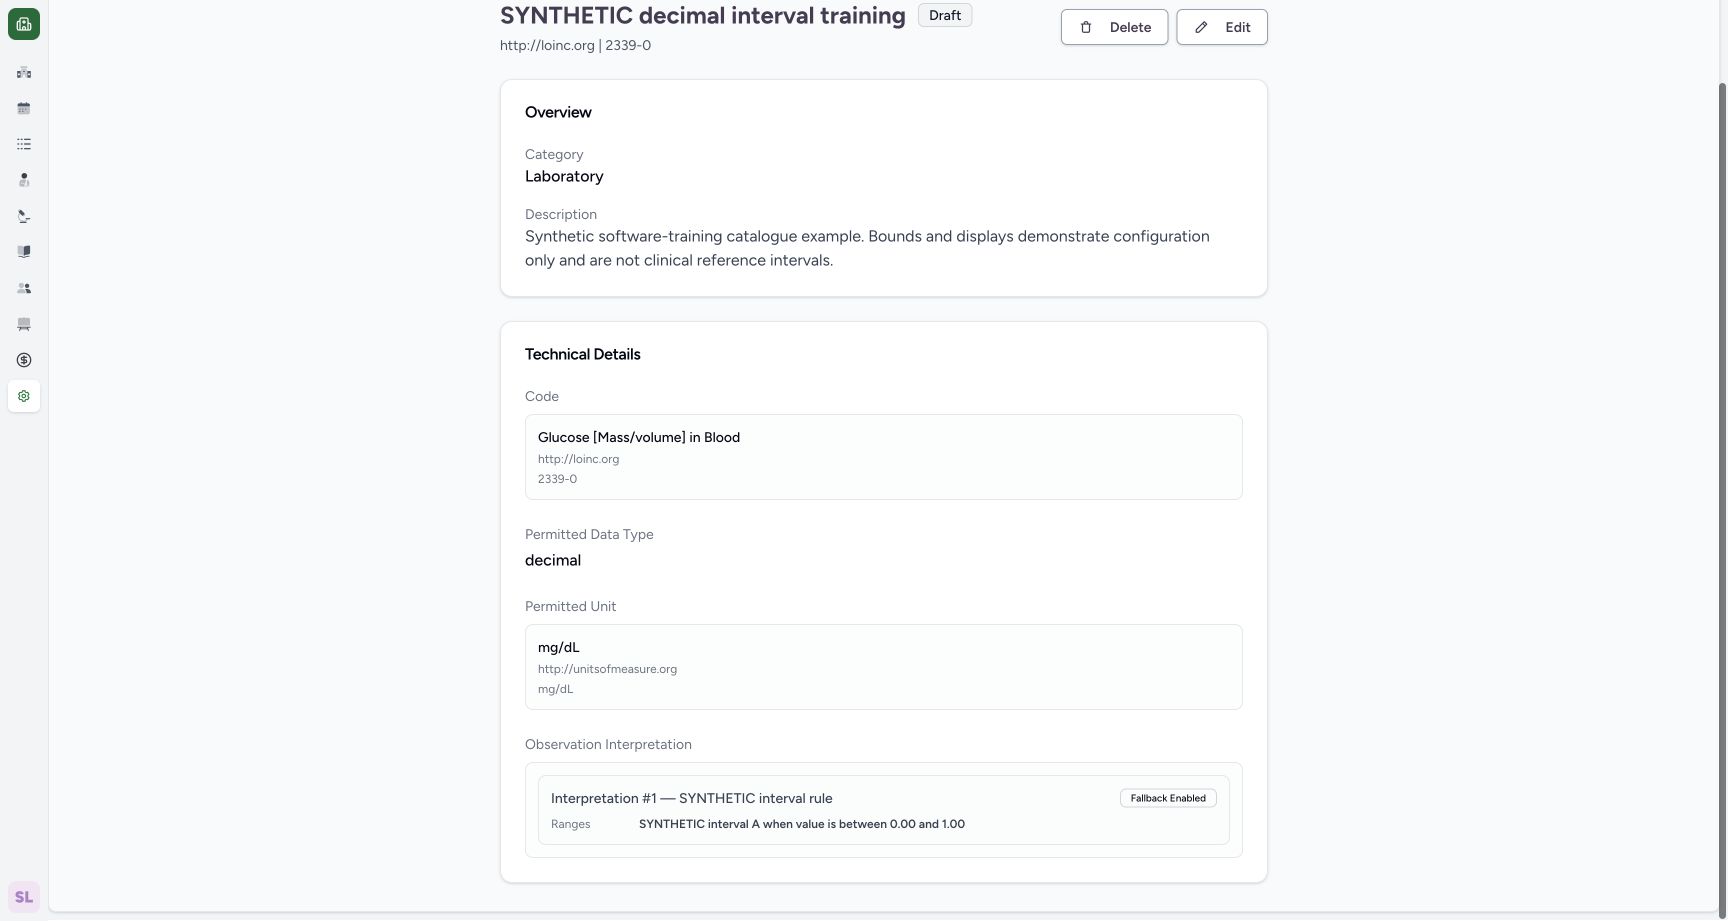Click the Edit button label
Image resolution: width=1728 pixels, height=921 pixels.
tap(1238, 27)
